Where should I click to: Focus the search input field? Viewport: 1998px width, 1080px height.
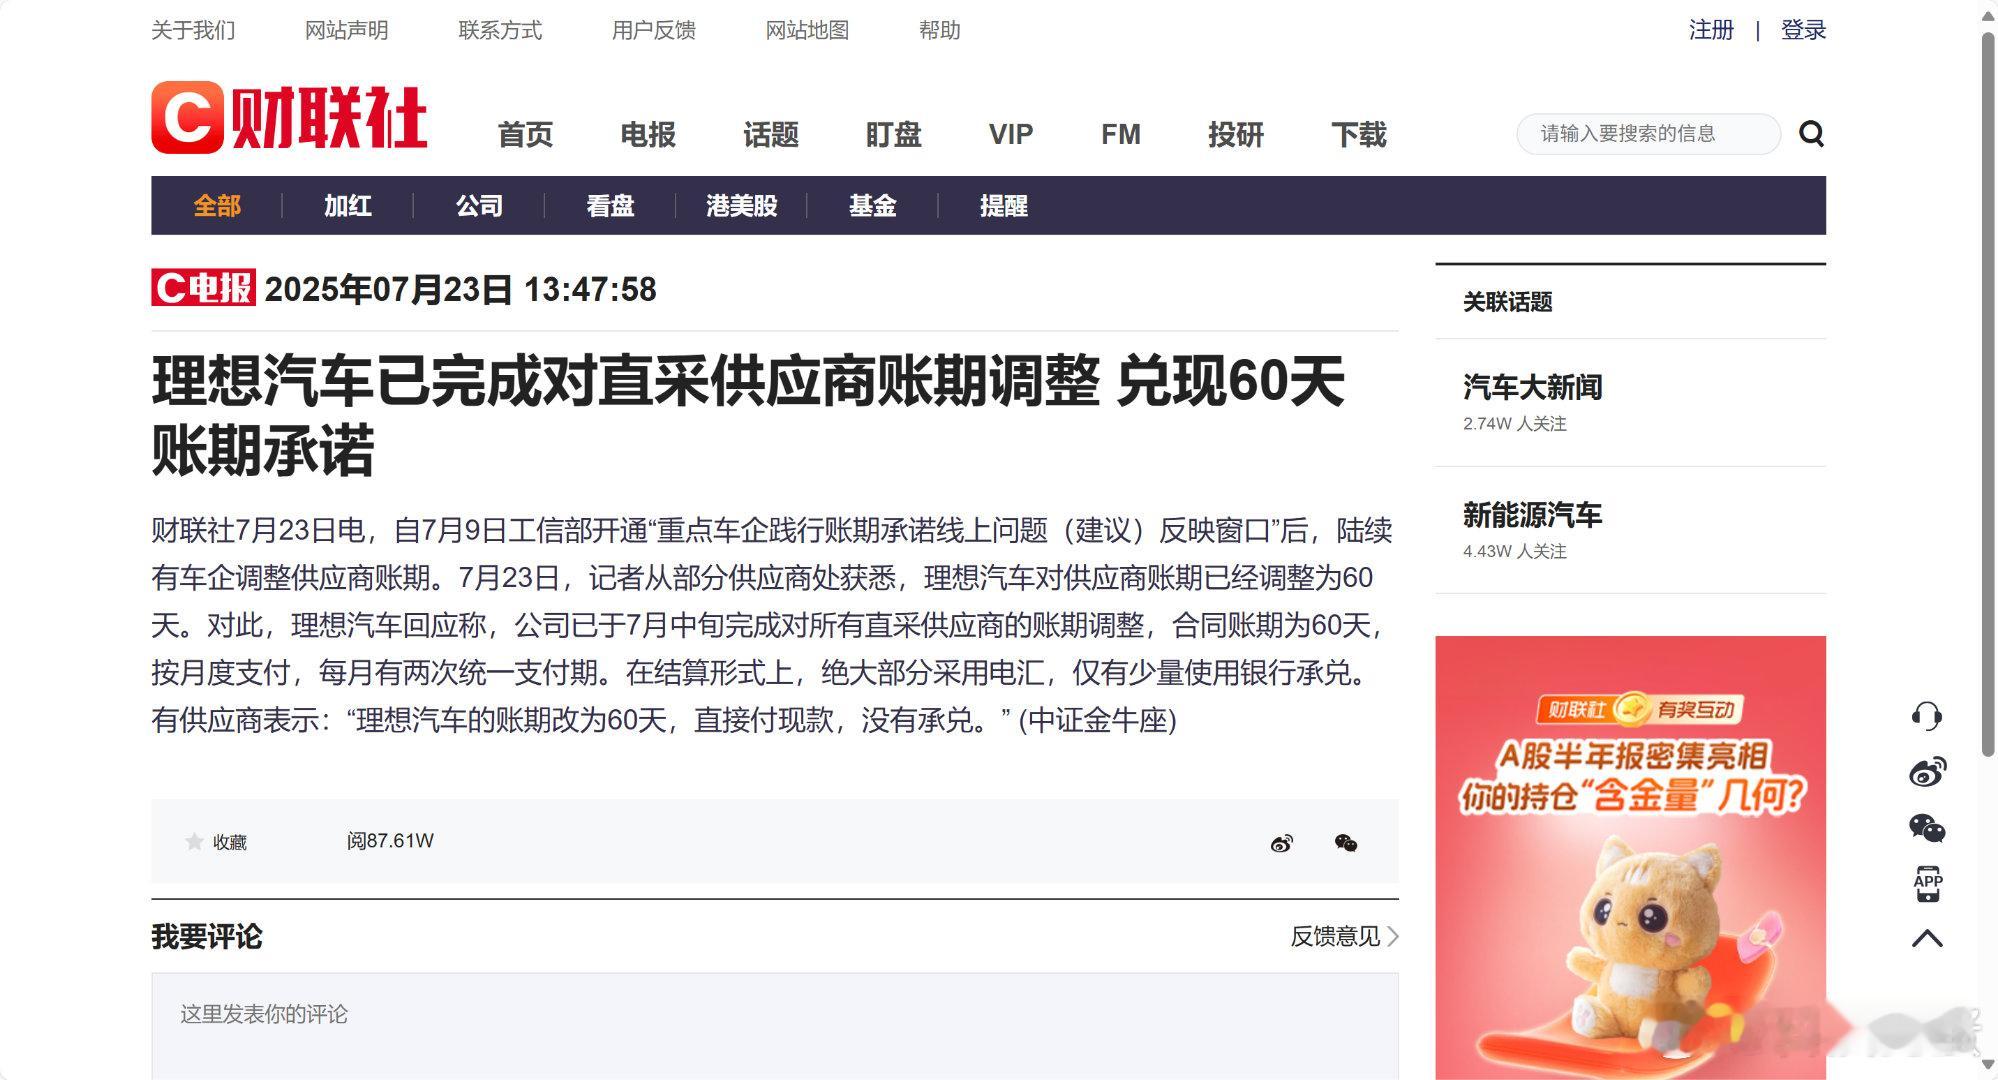tap(1648, 134)
